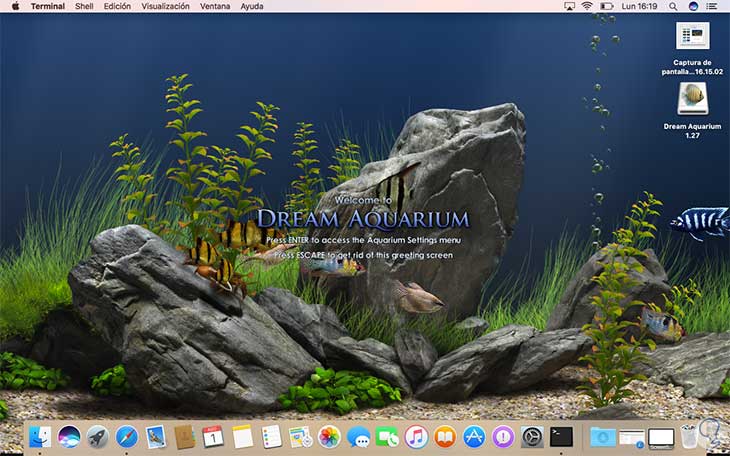Restore the minimized browser window in Dock
This screenshot has height=456, width=730.
click(x=632, y=438)
